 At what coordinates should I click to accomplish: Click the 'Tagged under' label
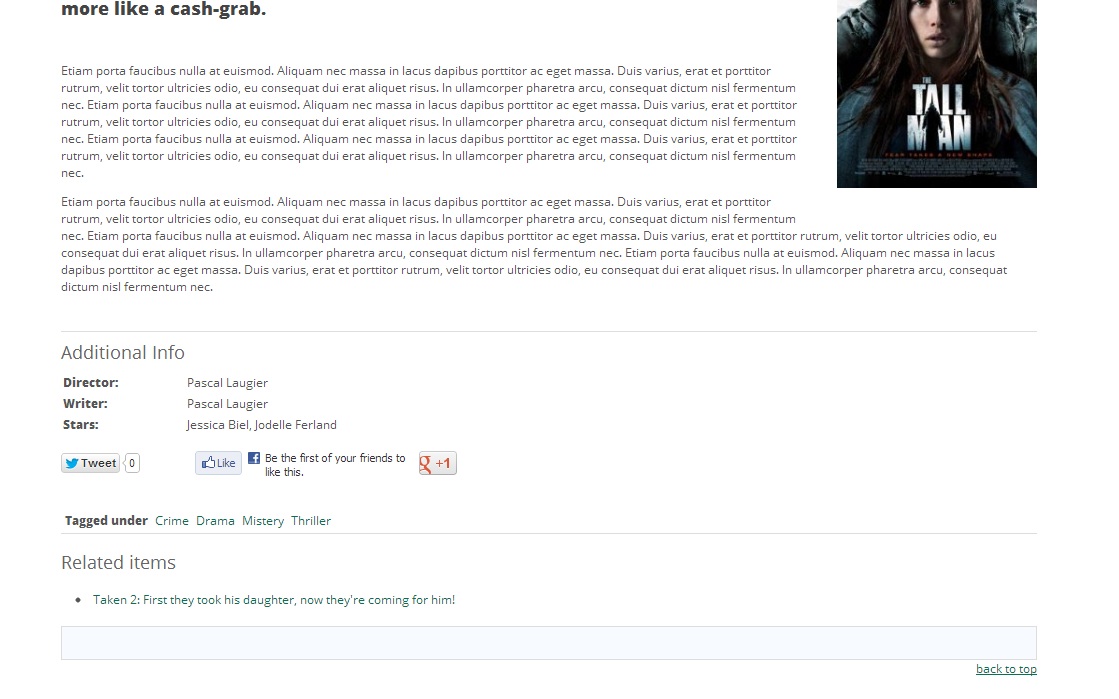point(106,521)
